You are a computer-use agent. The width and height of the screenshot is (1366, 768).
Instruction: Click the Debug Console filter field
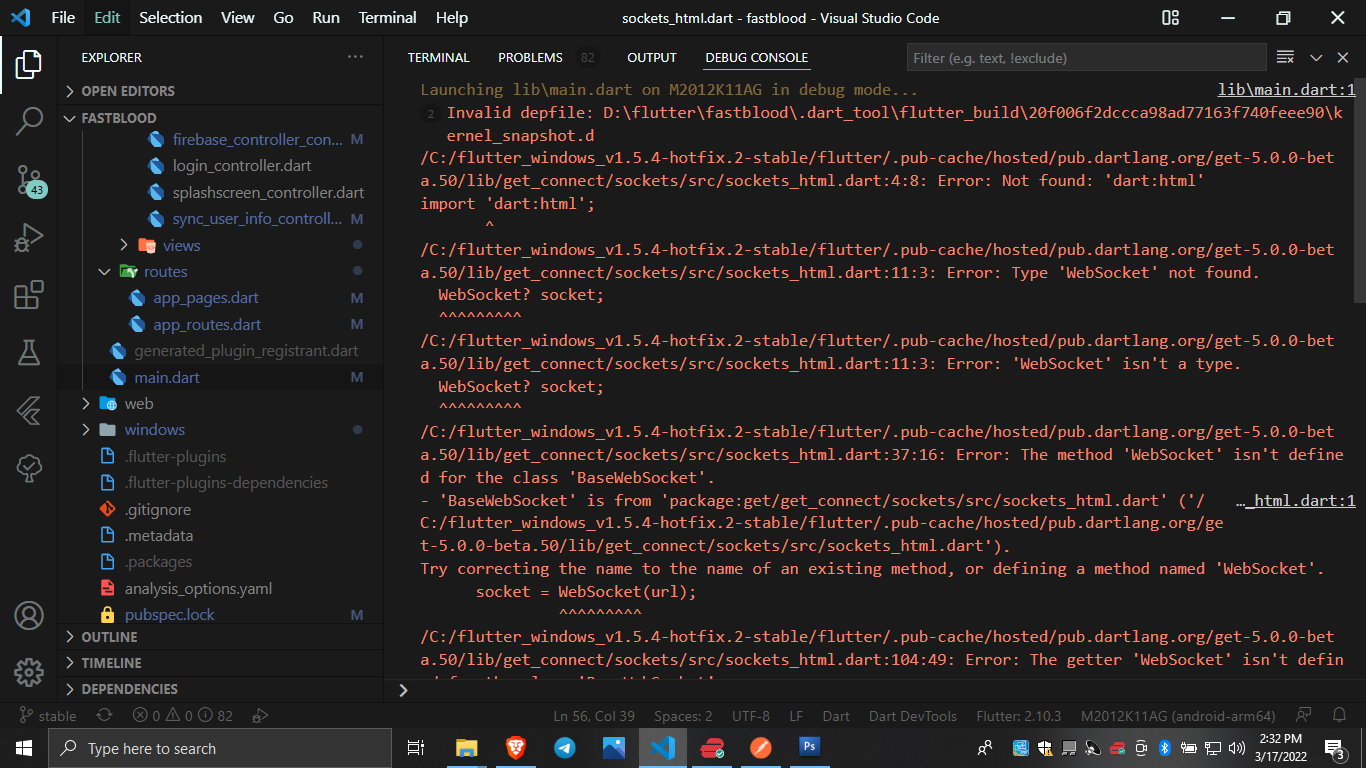point(1086,57)
